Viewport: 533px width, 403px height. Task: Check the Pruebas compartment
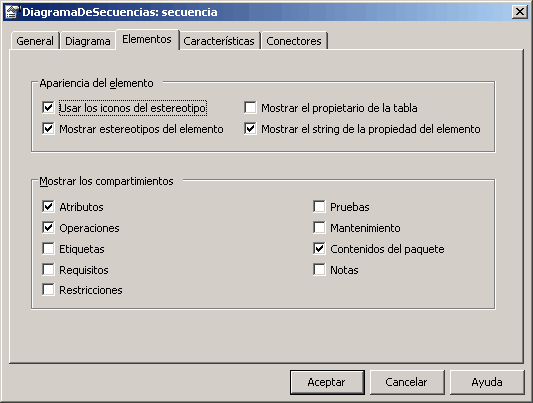[319, 207]
